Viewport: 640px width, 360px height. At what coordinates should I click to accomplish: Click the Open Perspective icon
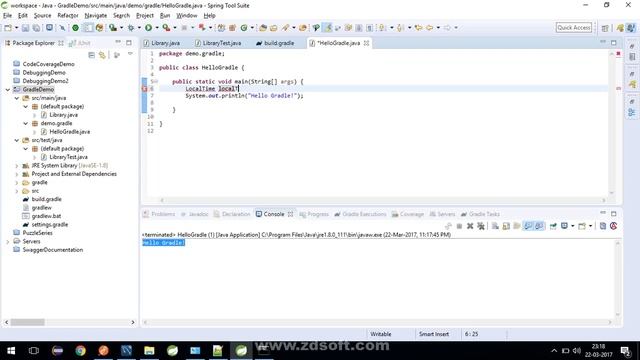click(x=605, y=28)
